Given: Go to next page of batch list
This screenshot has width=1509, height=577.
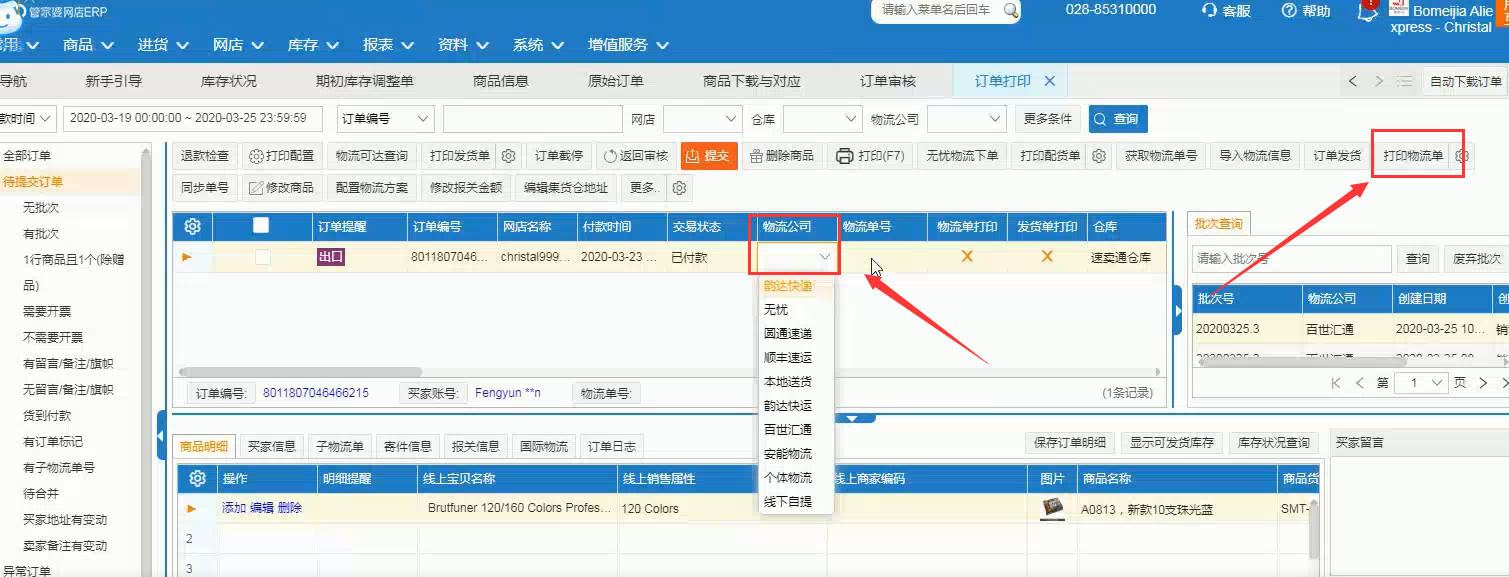Looking at the screenshot, I should click(x=1482, y=383).
